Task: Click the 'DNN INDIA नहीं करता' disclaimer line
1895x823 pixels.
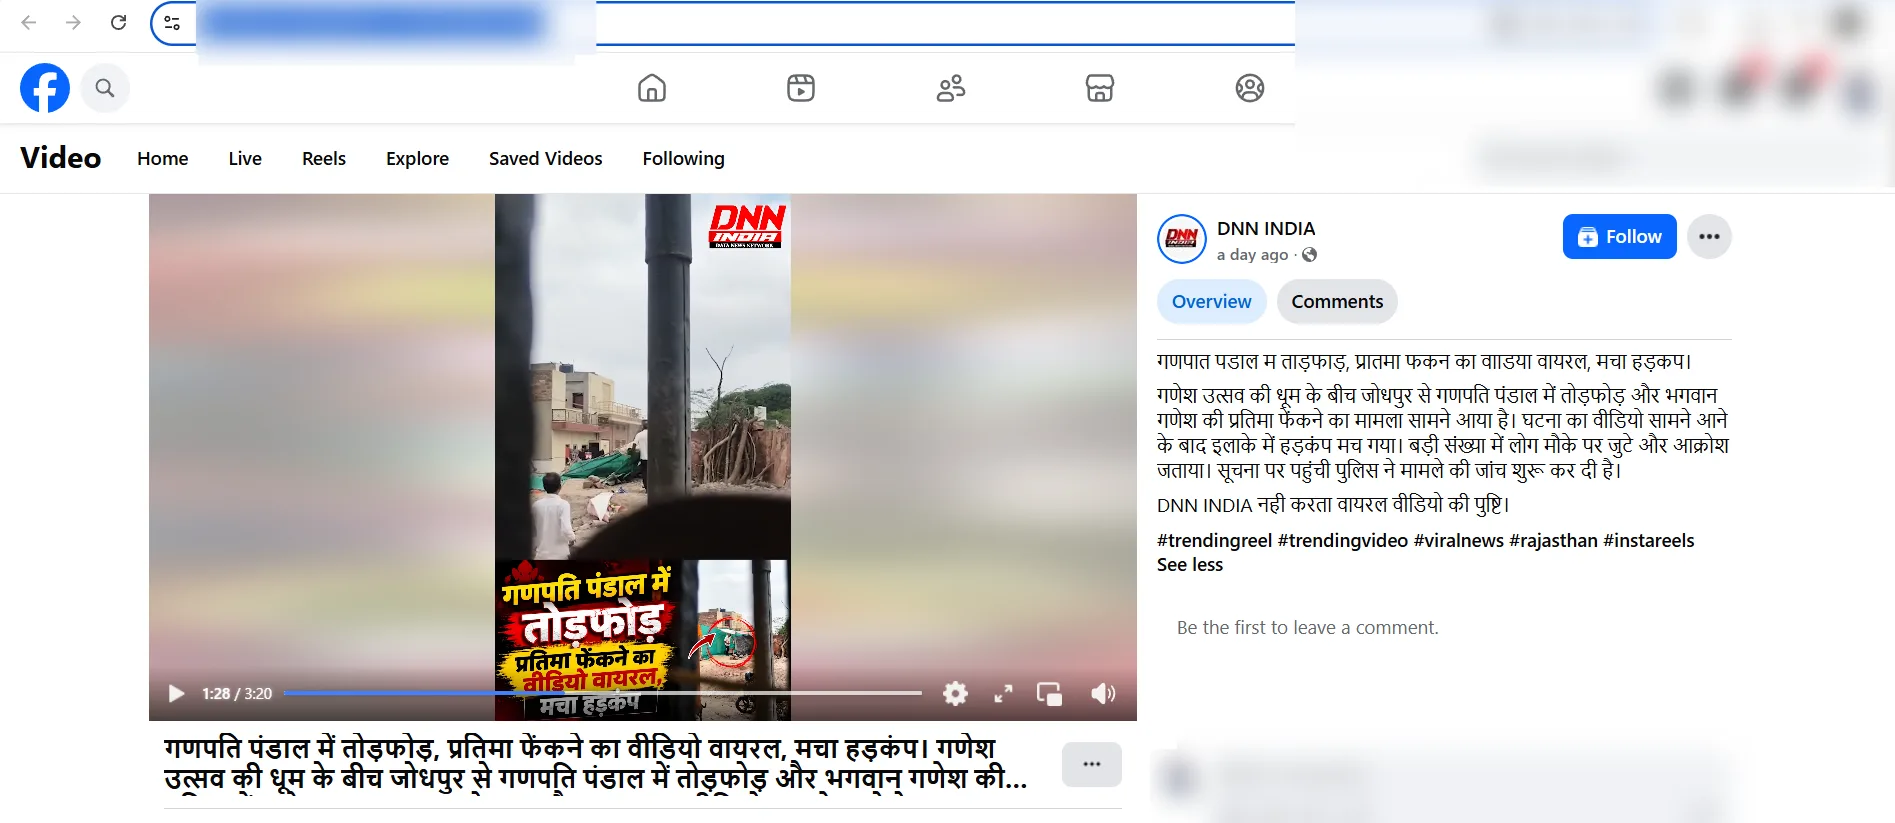Action: [1333, 505]
